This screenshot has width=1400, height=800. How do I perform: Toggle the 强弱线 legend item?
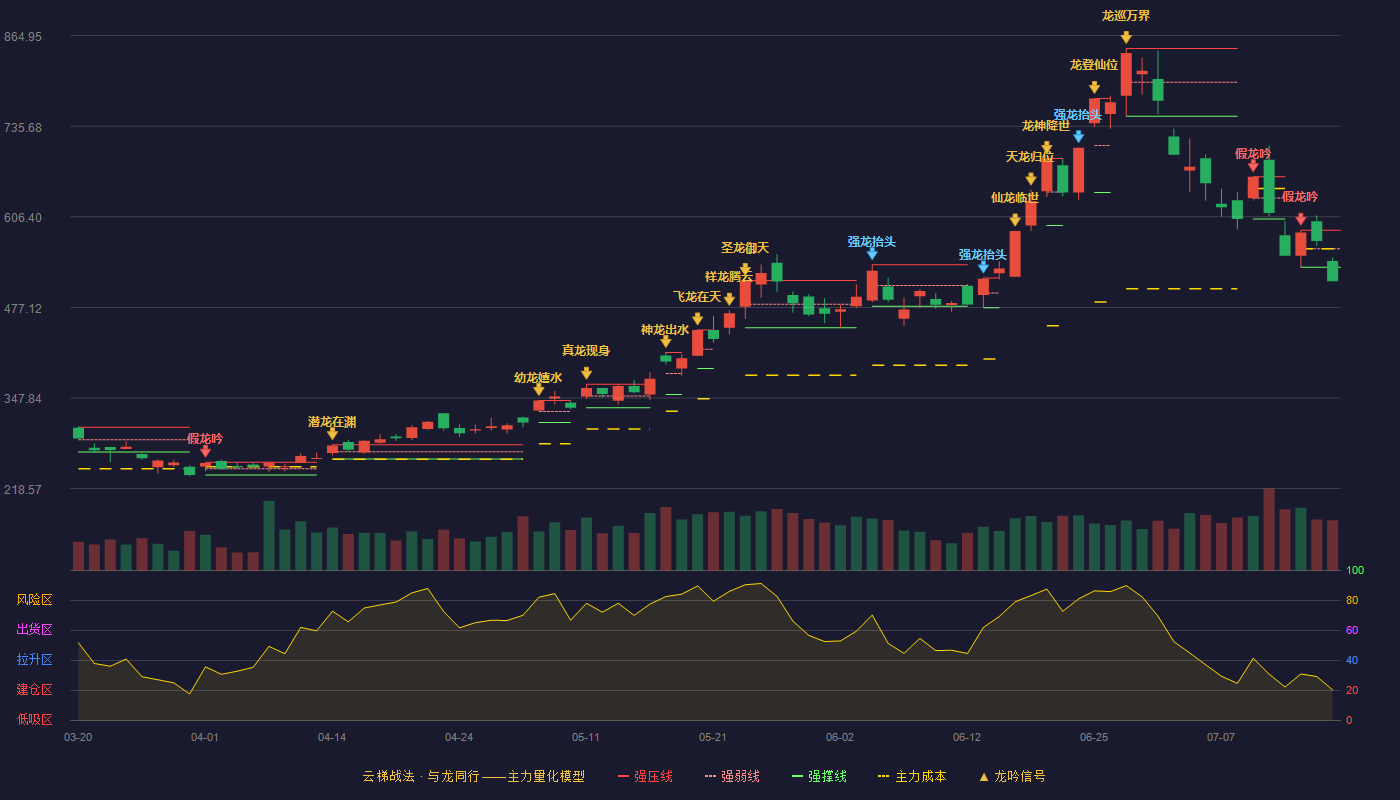(733, 776)
